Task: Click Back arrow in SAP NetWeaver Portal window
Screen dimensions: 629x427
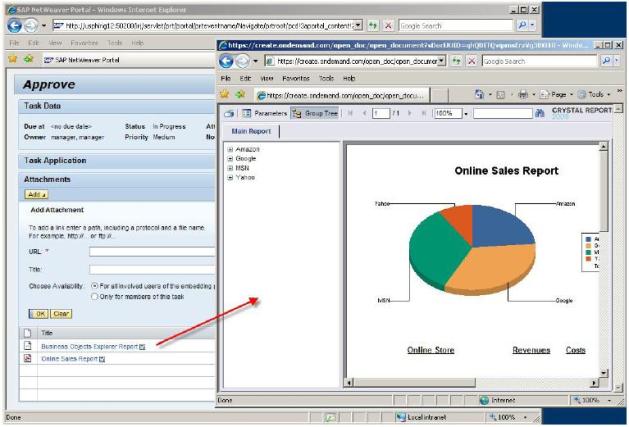Action: pyautogui.click(x=14, y=26)
